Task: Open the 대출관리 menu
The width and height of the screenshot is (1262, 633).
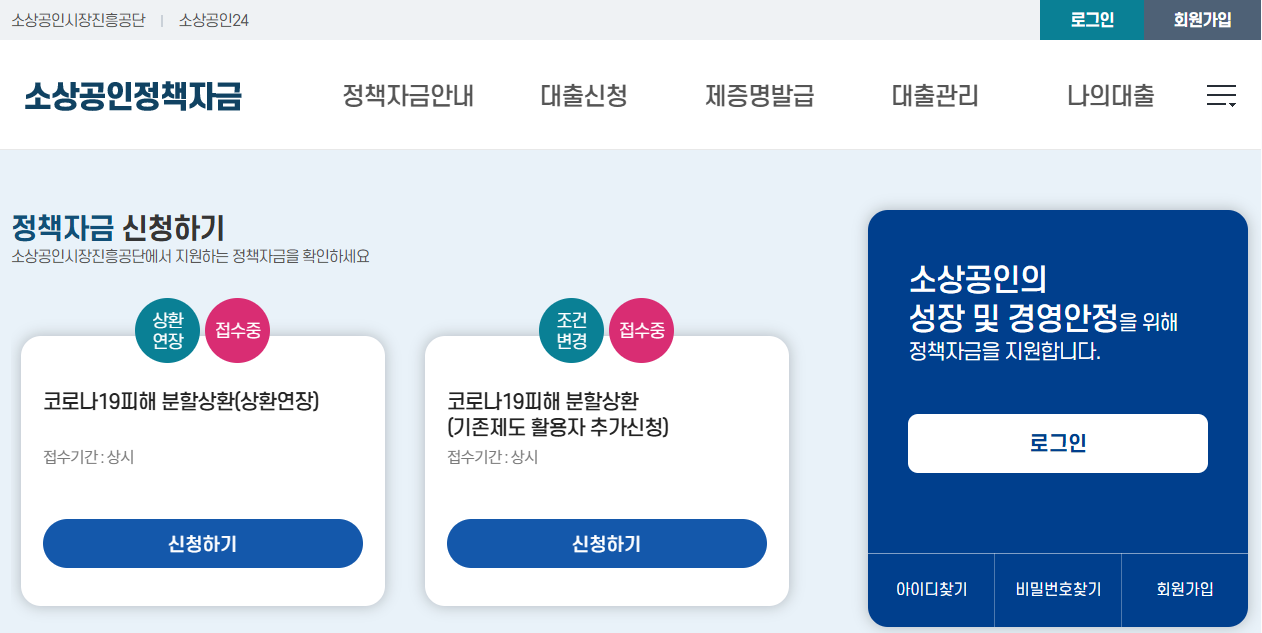Action: click(936, 94)
